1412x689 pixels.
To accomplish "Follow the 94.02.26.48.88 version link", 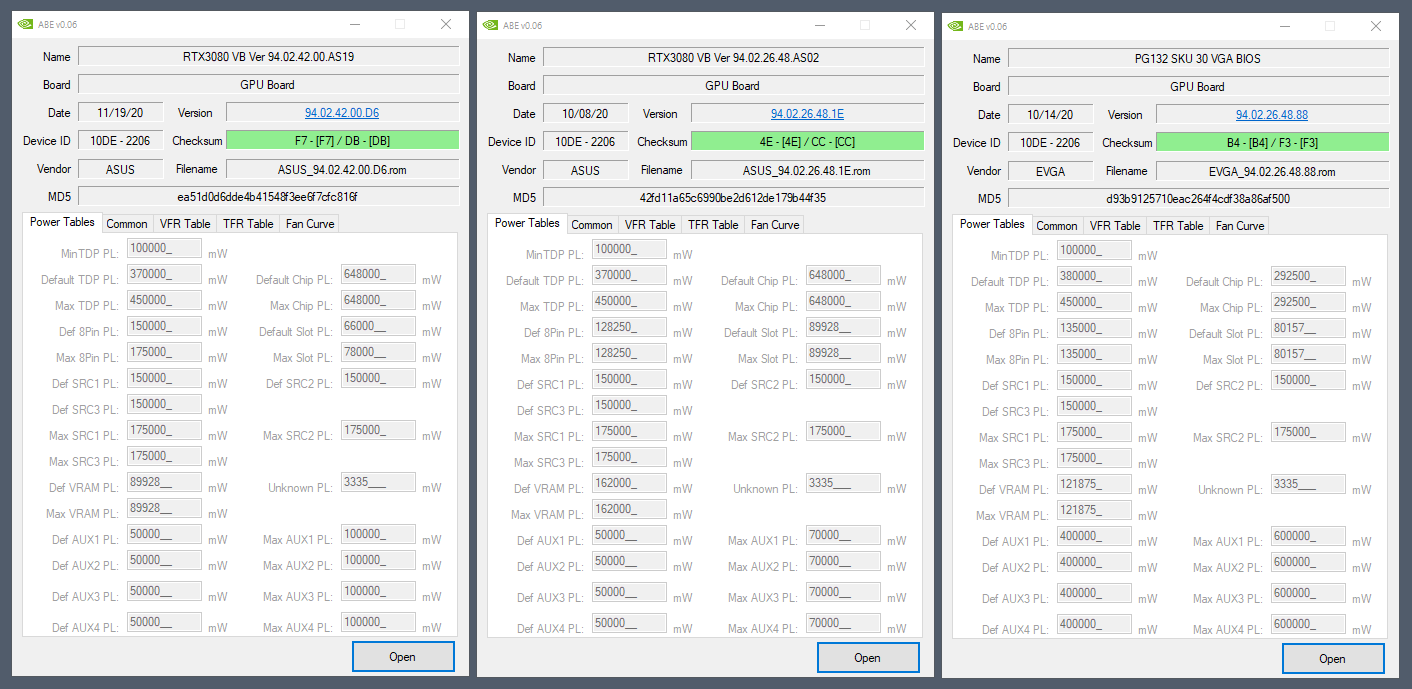I will 1272,115.
